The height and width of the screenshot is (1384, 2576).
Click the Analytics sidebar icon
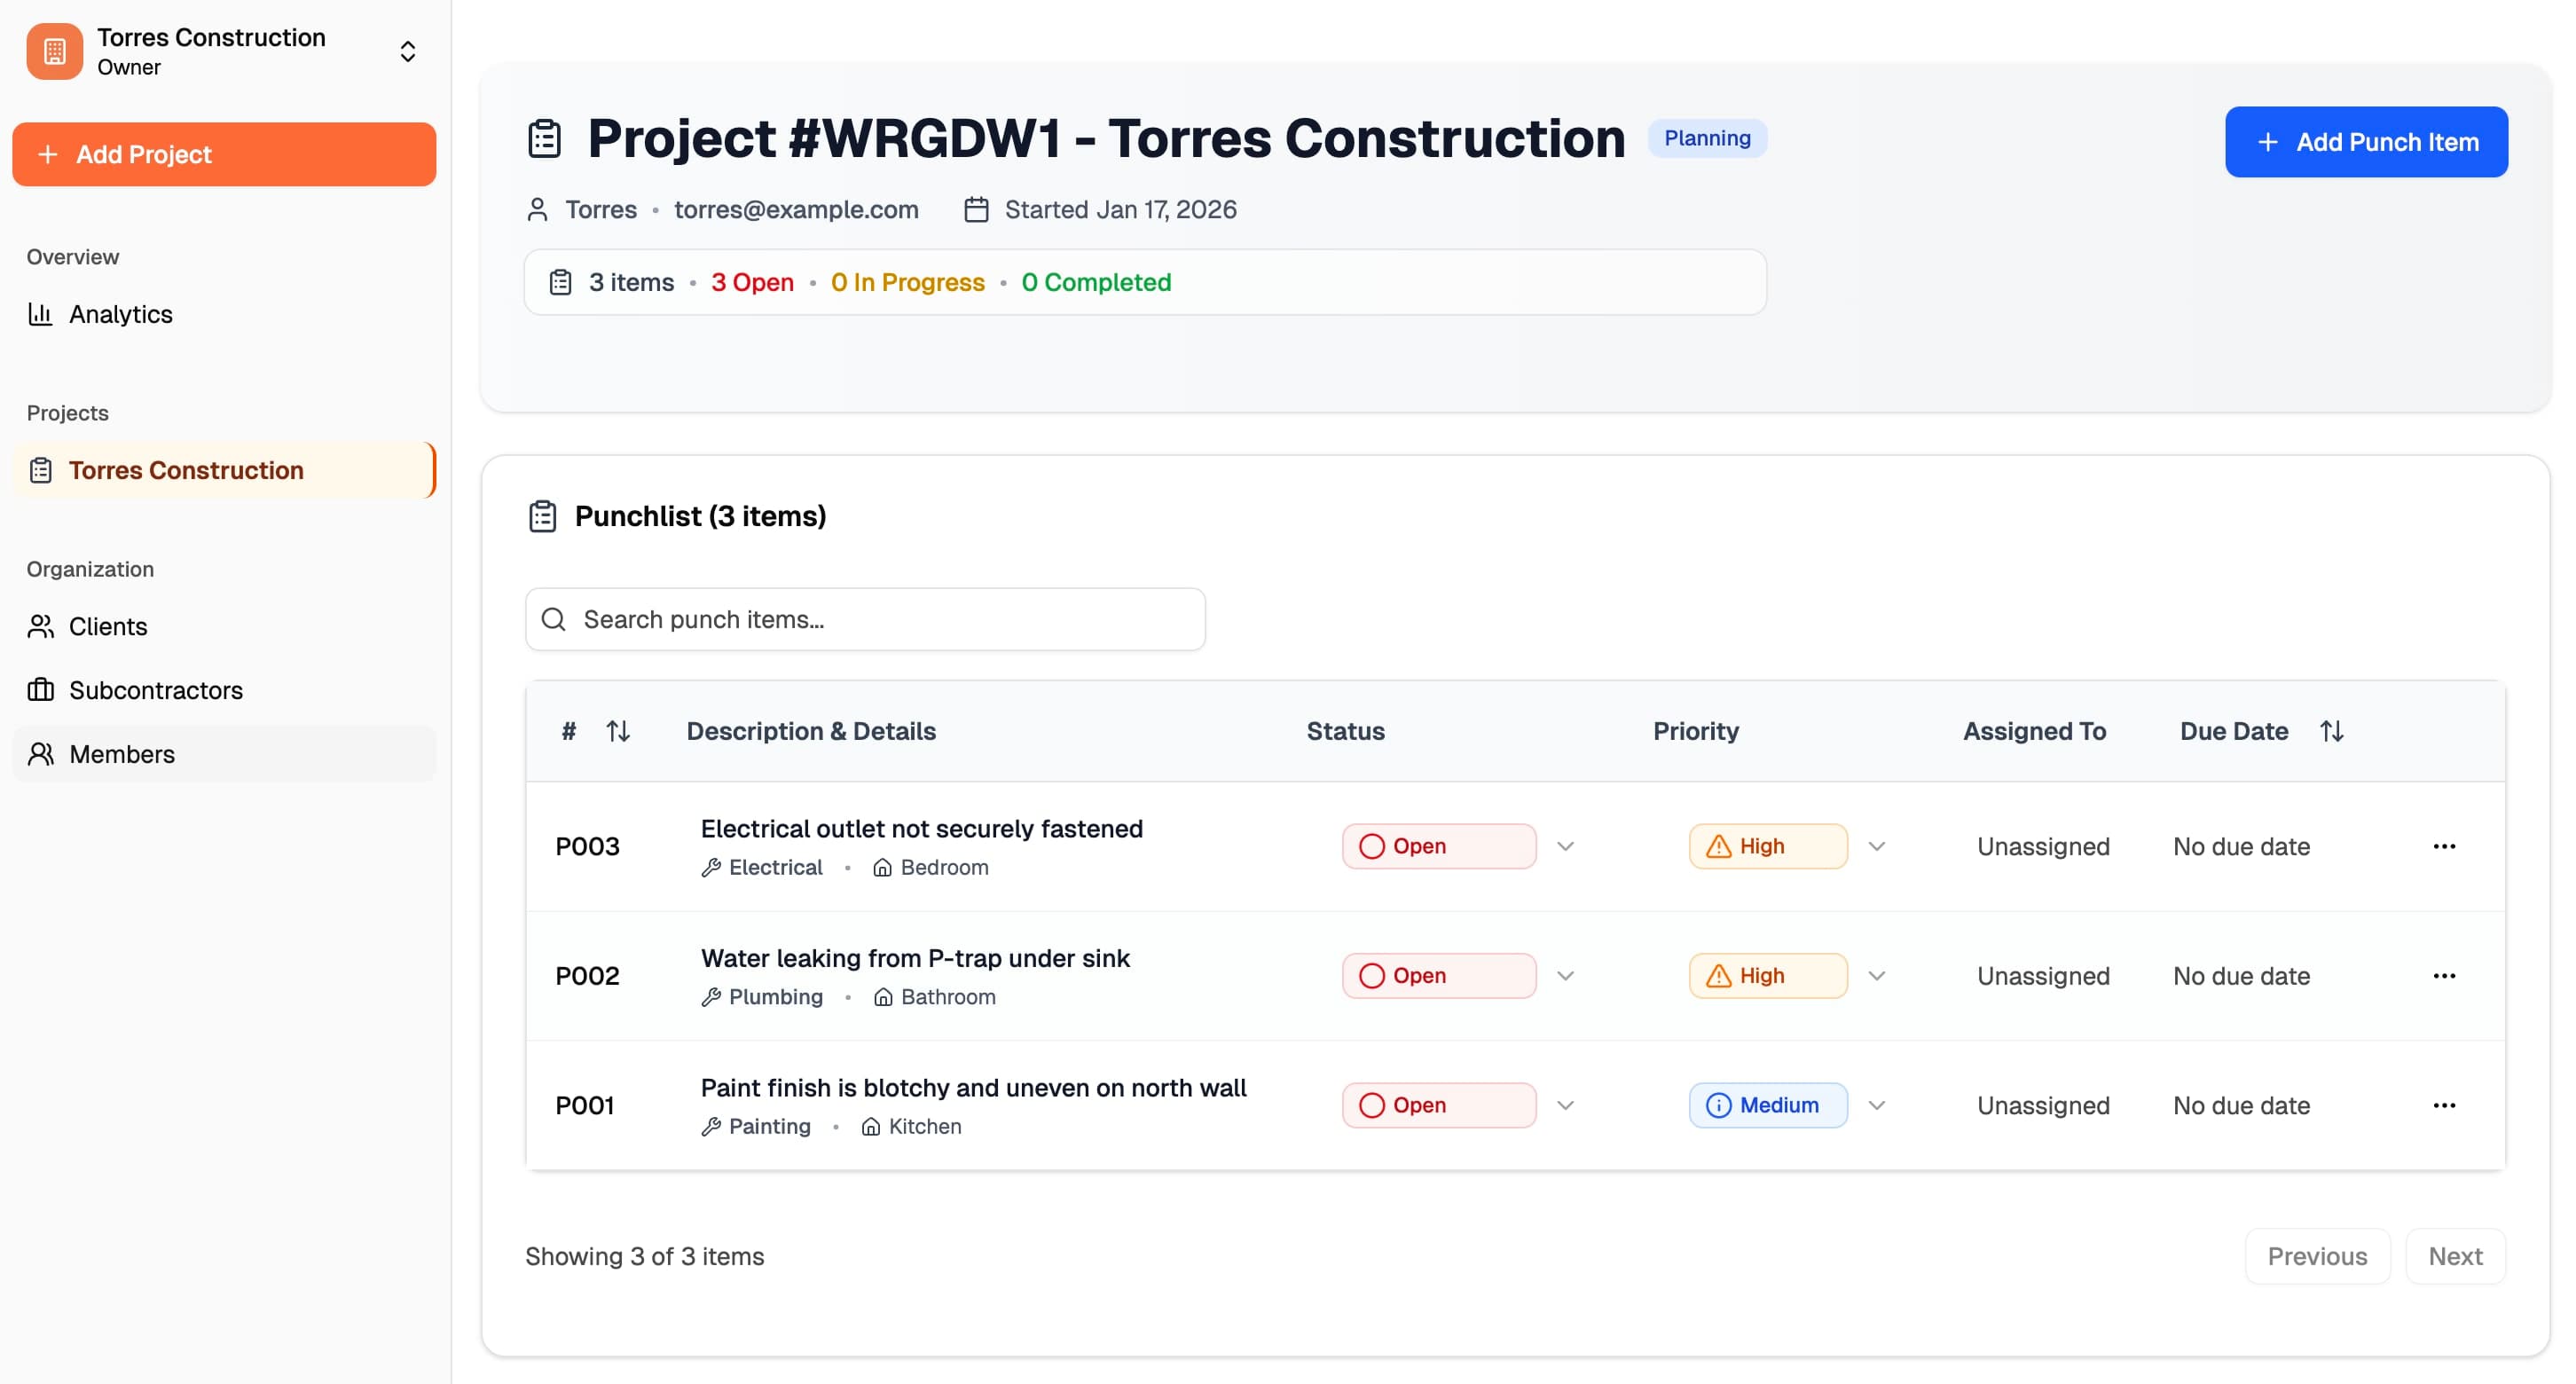tap(40, 314)
